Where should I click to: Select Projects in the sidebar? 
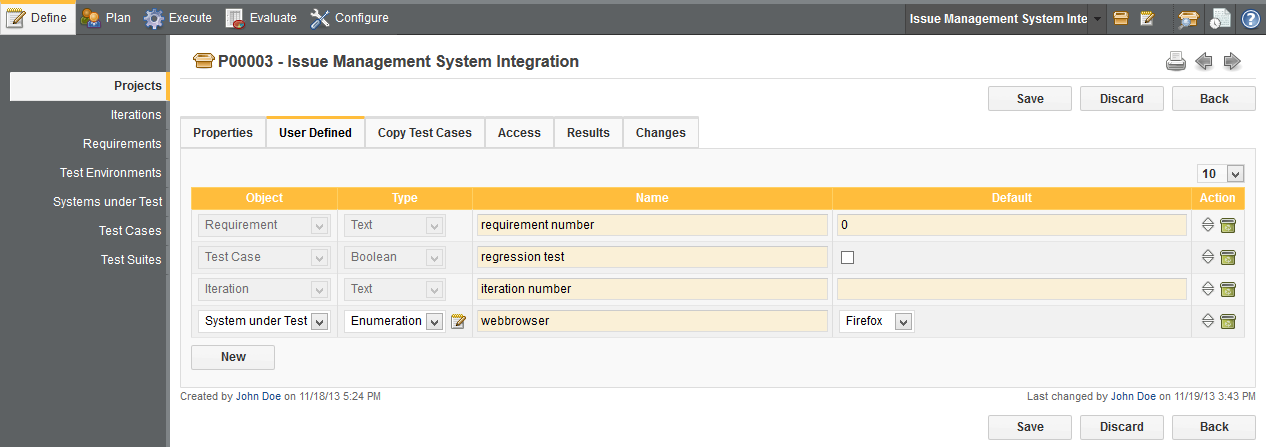pos(88,86)
